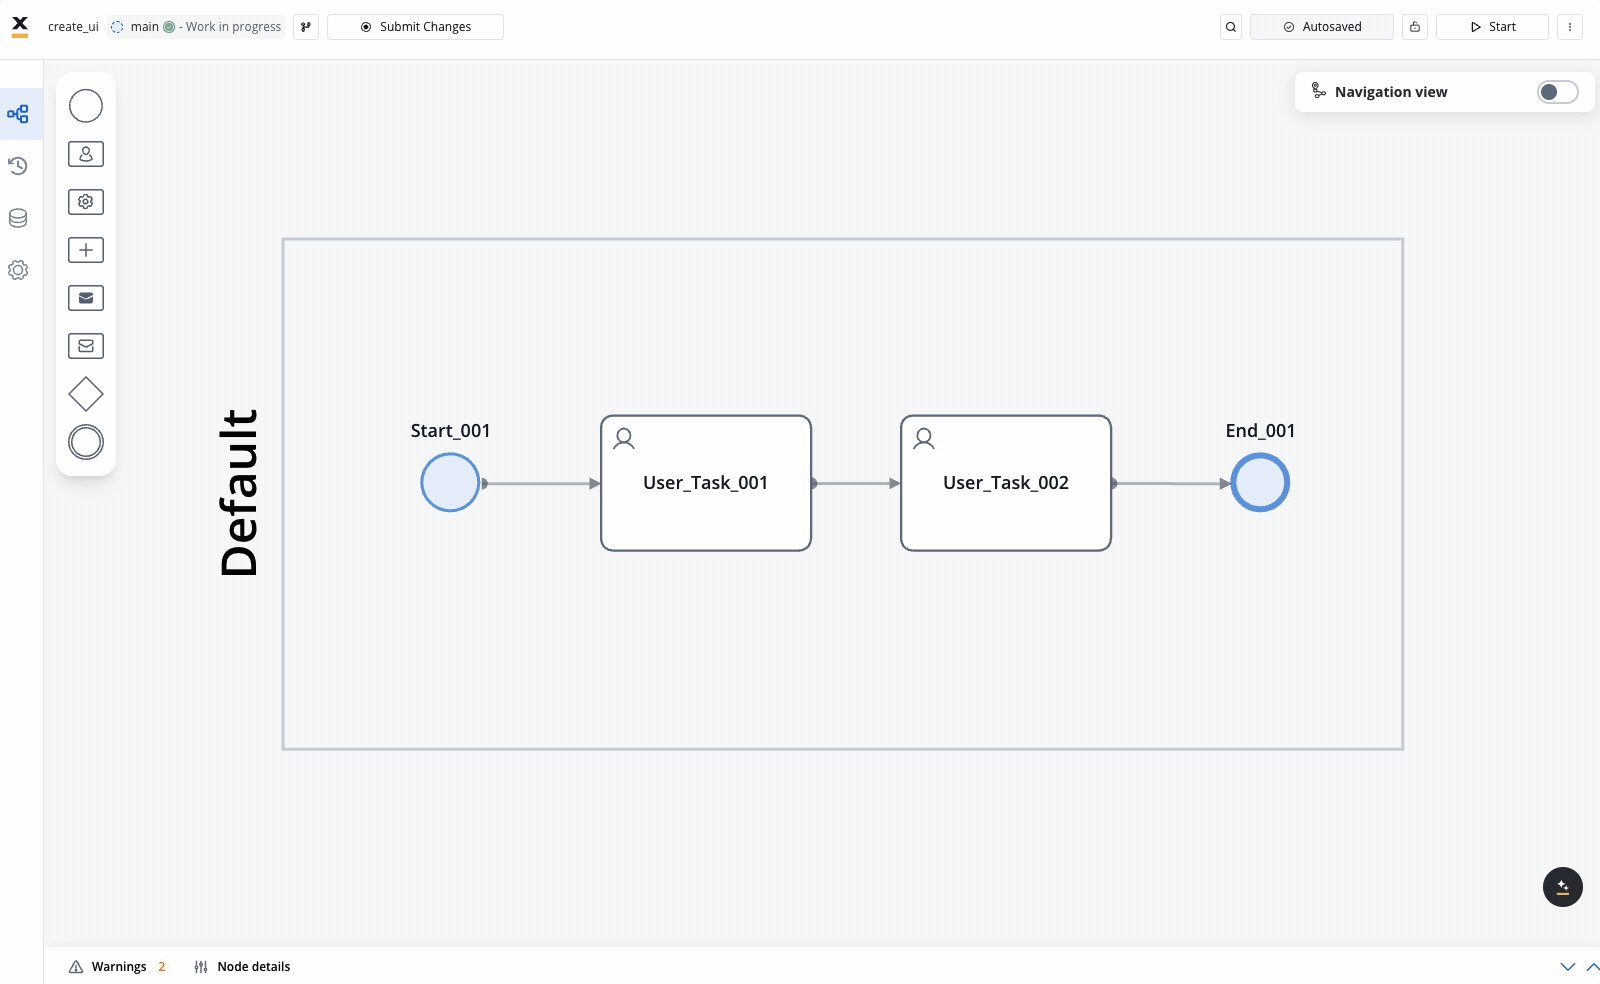1600x984 pixels.
Task: Select the End_001 event circle
Action: [1260, 482]
